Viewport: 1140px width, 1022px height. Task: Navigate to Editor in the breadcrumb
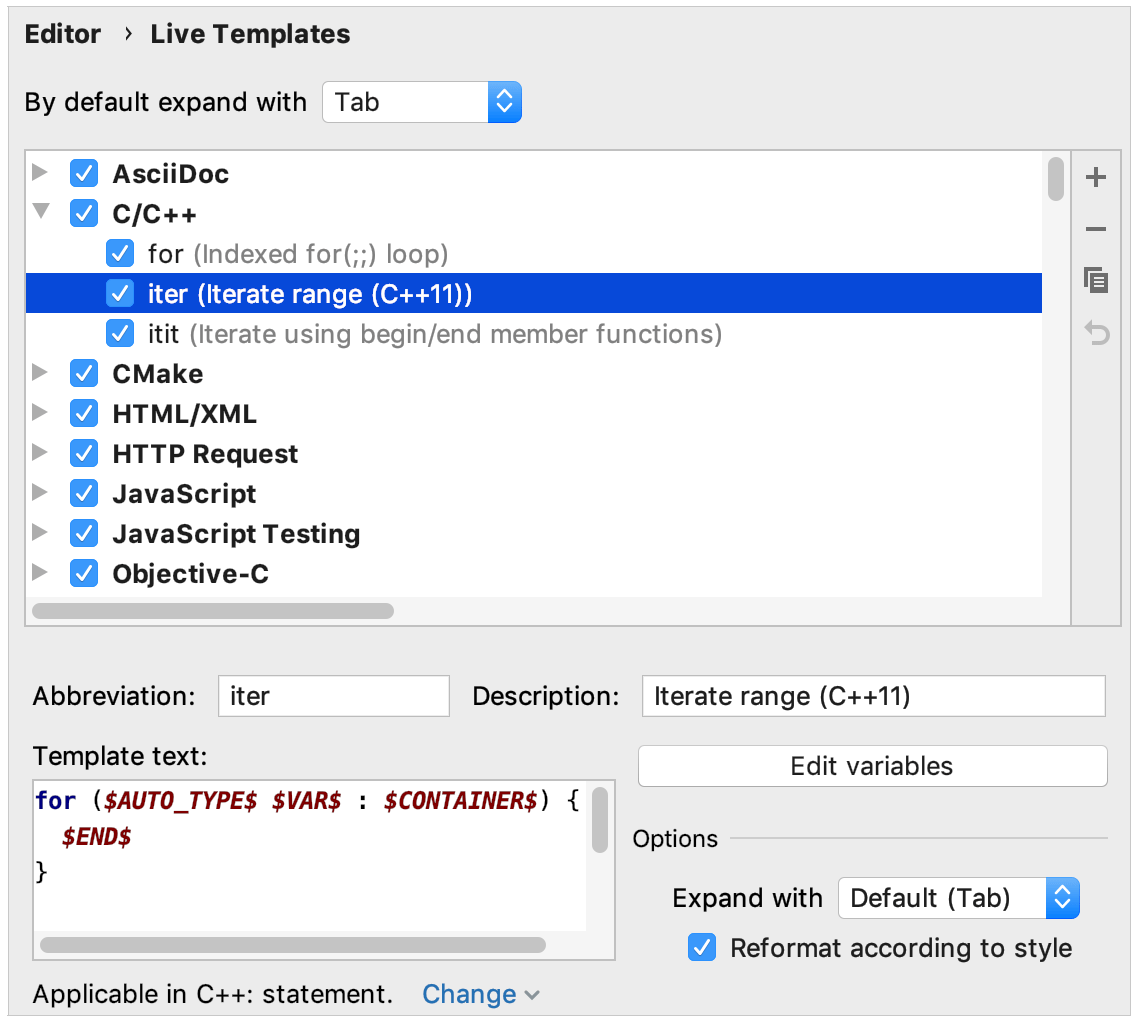(x=62, y=33)
